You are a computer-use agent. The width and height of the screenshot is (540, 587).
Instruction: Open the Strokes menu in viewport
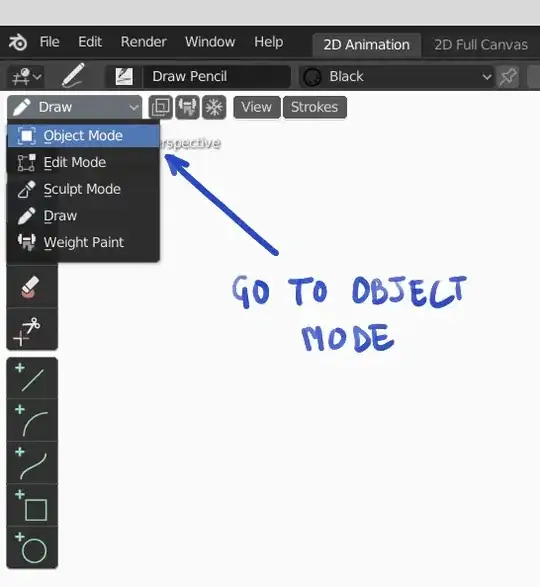(x=315, y=107)
